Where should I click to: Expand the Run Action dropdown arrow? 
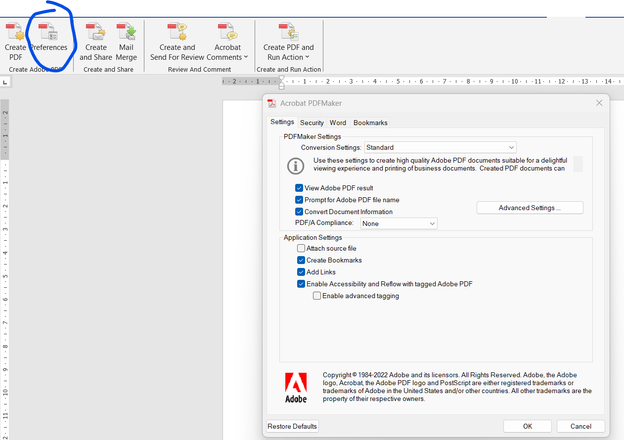307,57
